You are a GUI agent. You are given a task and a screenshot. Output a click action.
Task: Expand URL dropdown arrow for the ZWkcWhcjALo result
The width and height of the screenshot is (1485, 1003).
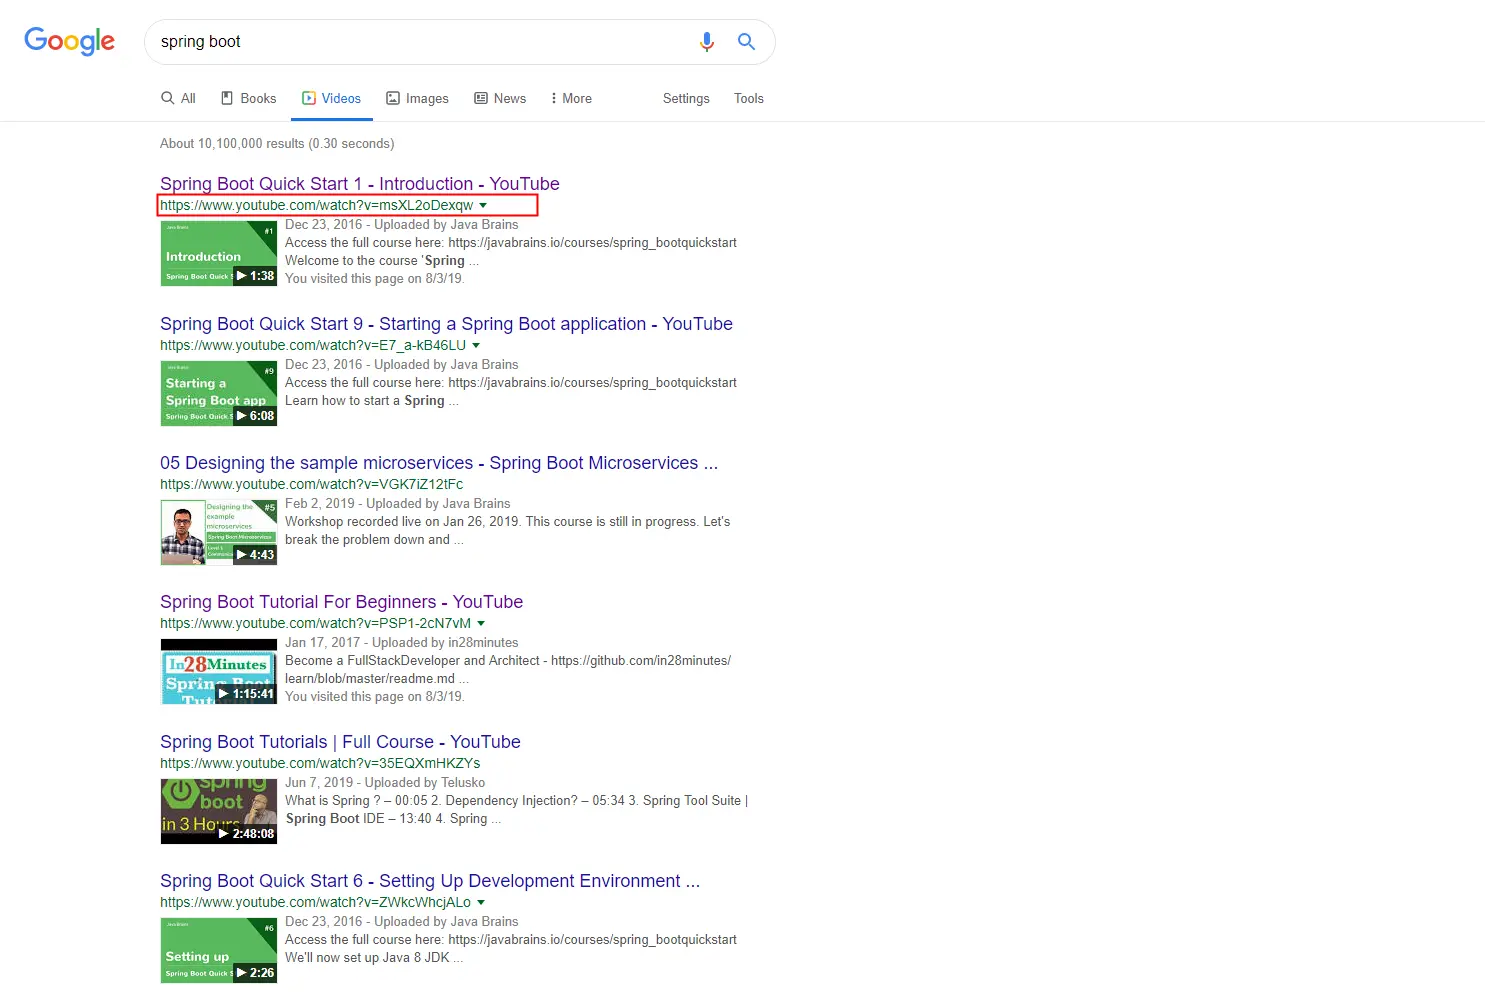pyautogui.click(x=481, y=902)
